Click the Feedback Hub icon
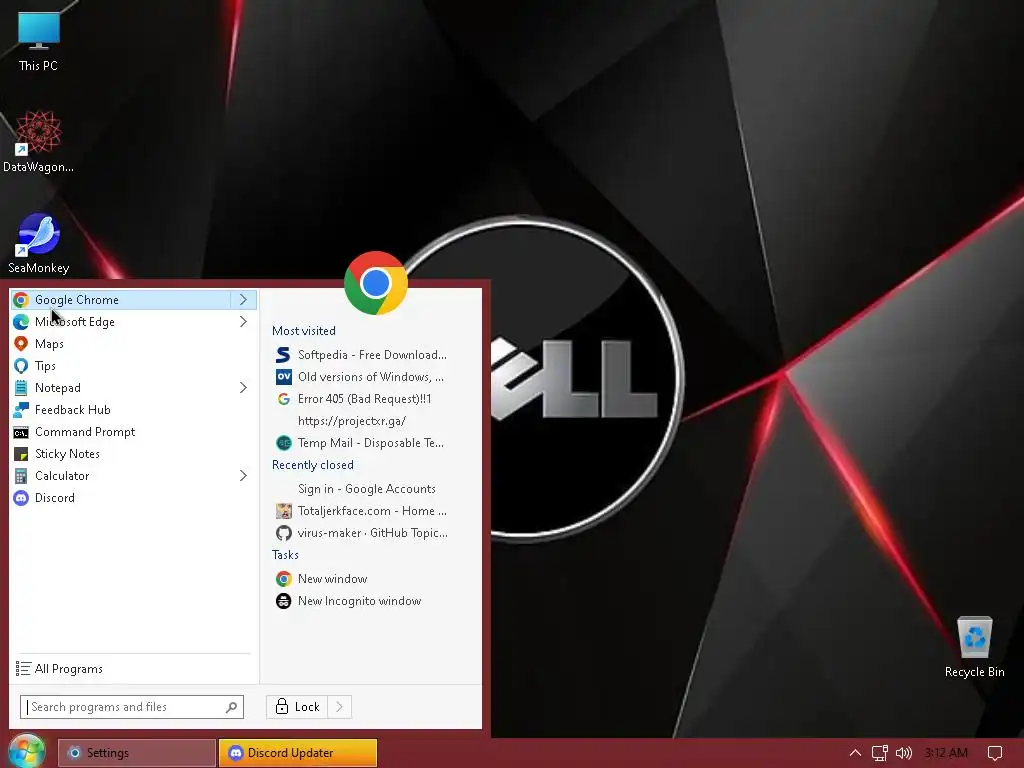1024x768 pixels. (x=21, y=409)
